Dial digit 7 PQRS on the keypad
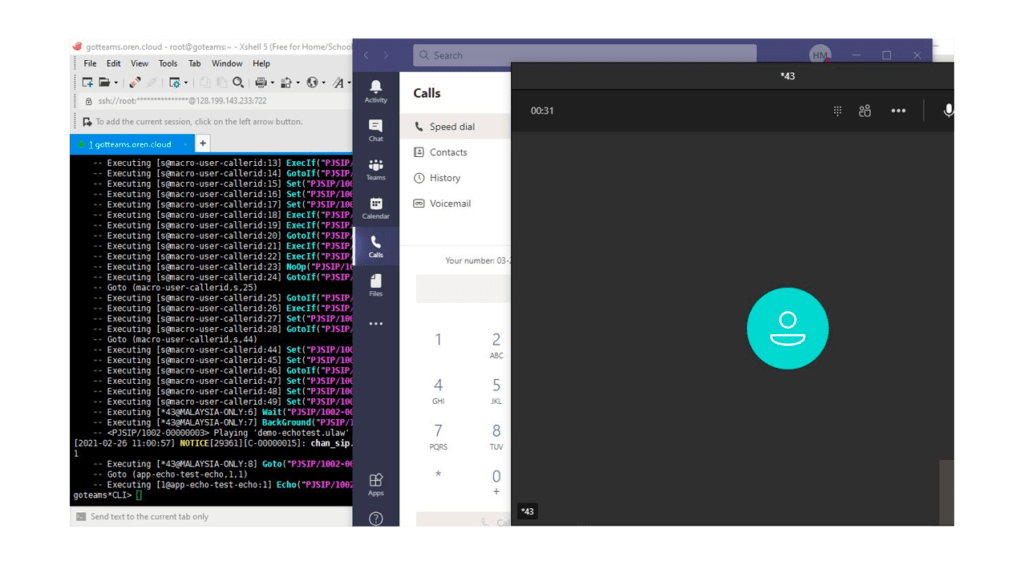This screenshot has height=565, width=1024. (438, 436)
